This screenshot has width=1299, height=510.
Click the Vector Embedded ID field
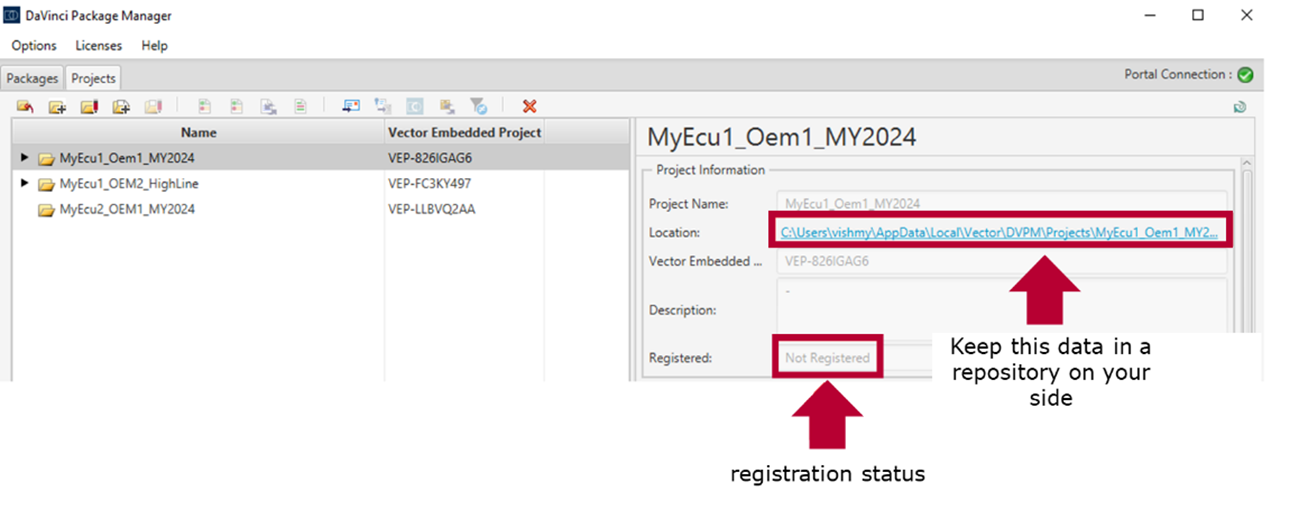1001,261
